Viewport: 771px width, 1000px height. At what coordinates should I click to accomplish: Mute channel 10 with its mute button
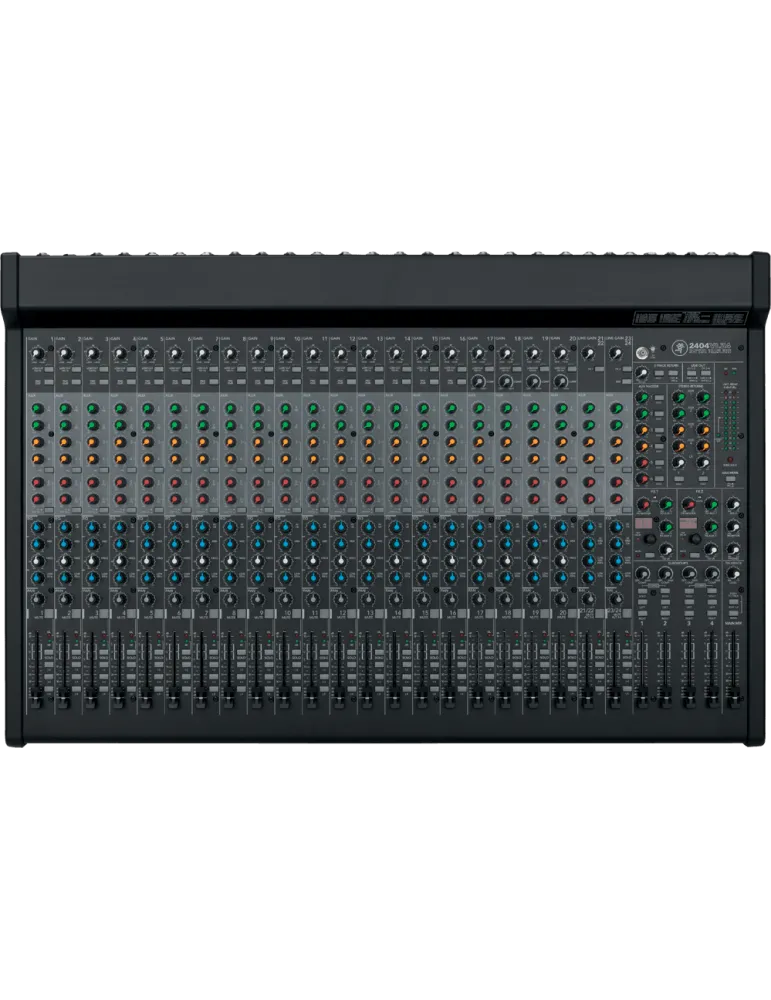tap(297, 614)
